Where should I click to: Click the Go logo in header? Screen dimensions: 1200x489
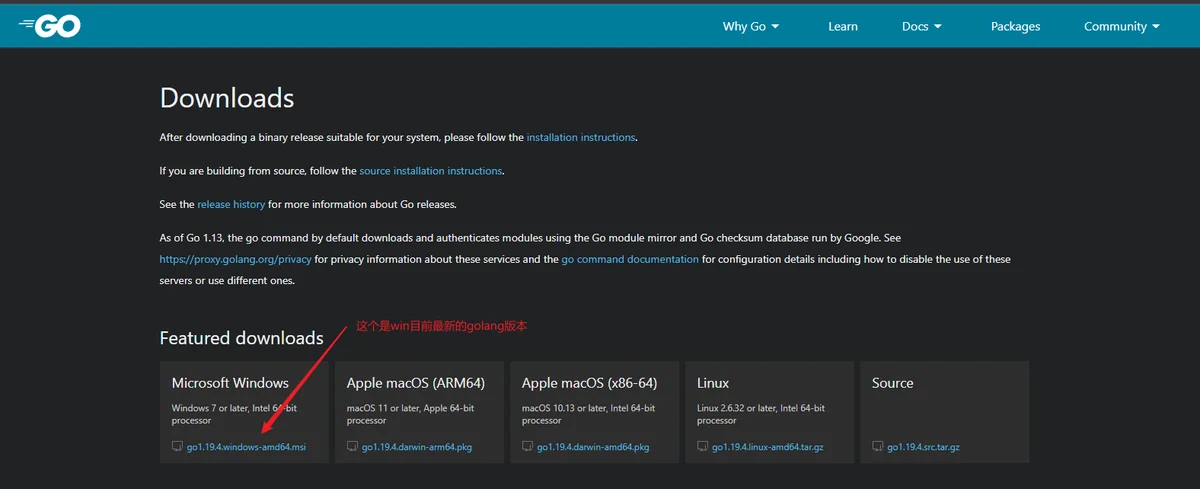(x=49, y=26)
